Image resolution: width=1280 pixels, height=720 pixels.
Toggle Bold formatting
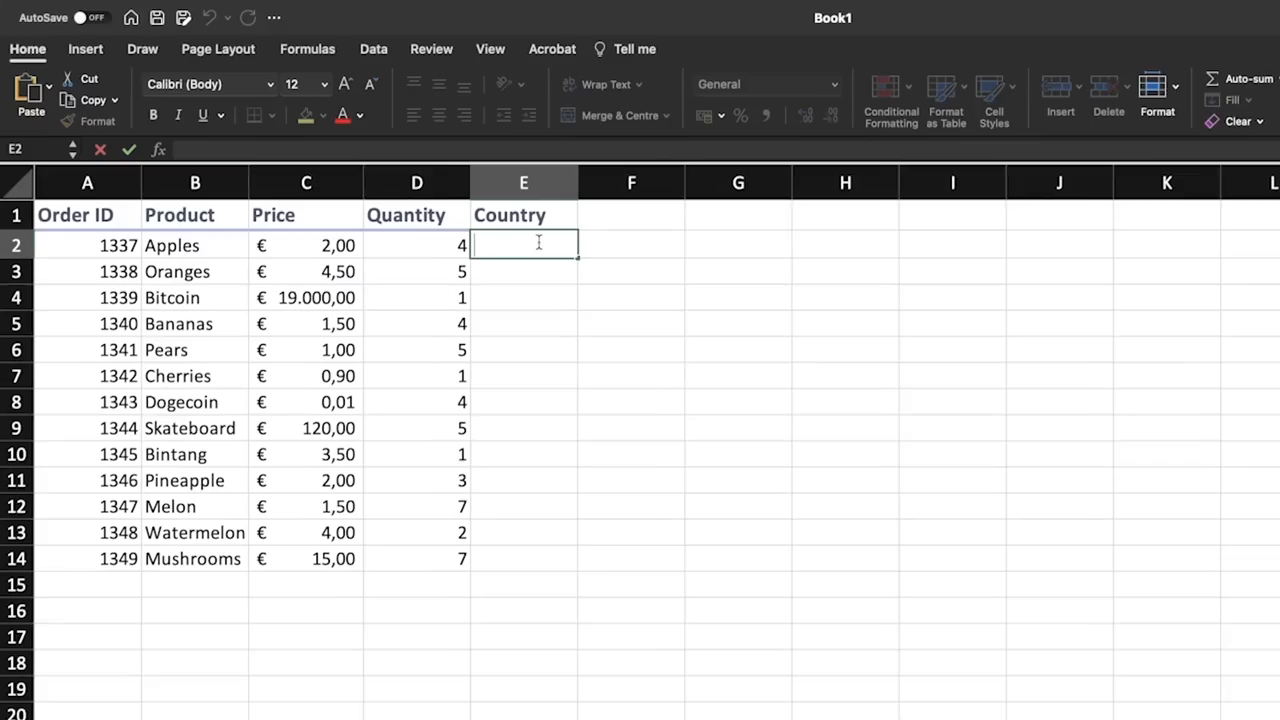coord(153,115)
